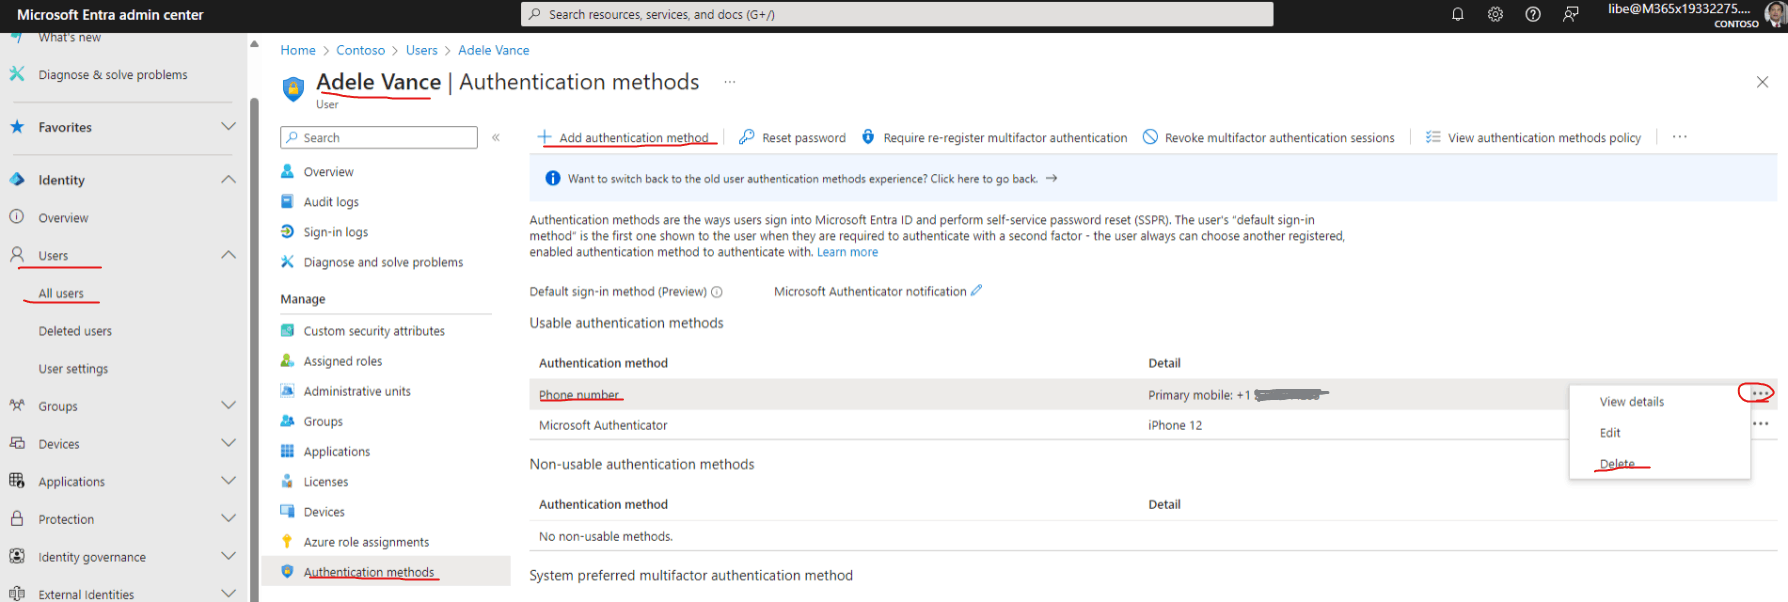Open All users in sidebar

click(x=61, y=293)
